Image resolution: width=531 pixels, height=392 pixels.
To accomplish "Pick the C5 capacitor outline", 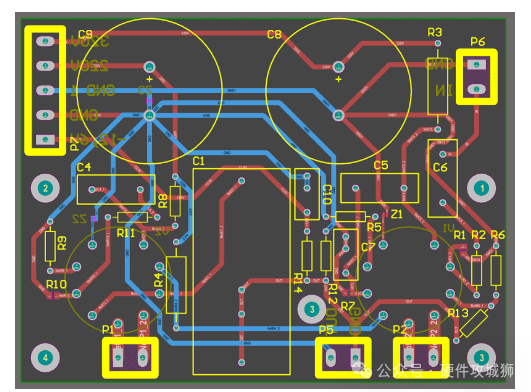I will click(x=379, y=188).
